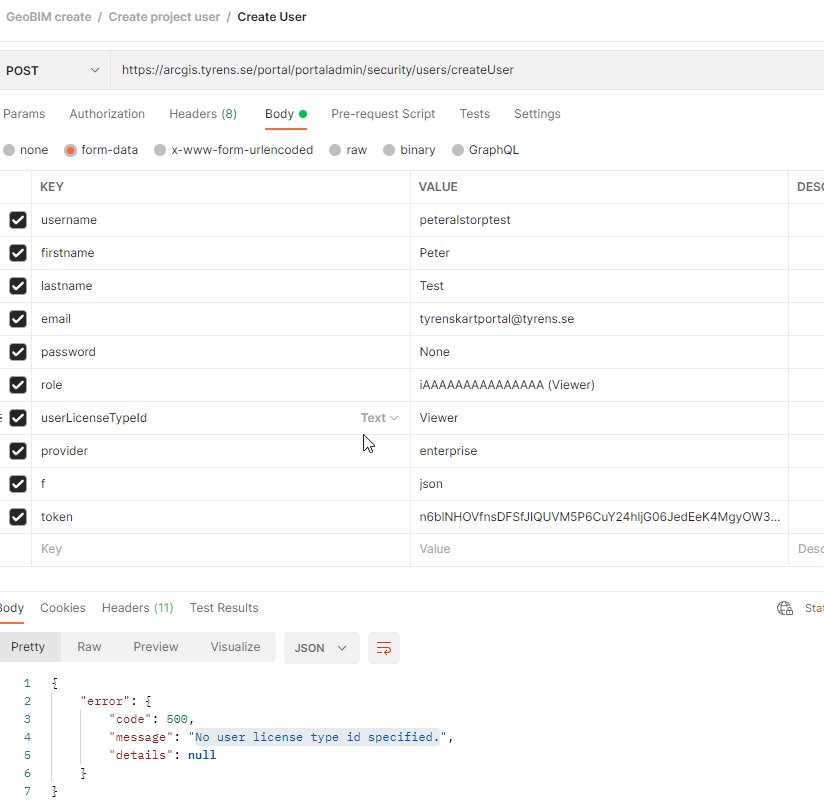View the Cookies response tab
824x808 pixels.
click(x=62, y=607)
